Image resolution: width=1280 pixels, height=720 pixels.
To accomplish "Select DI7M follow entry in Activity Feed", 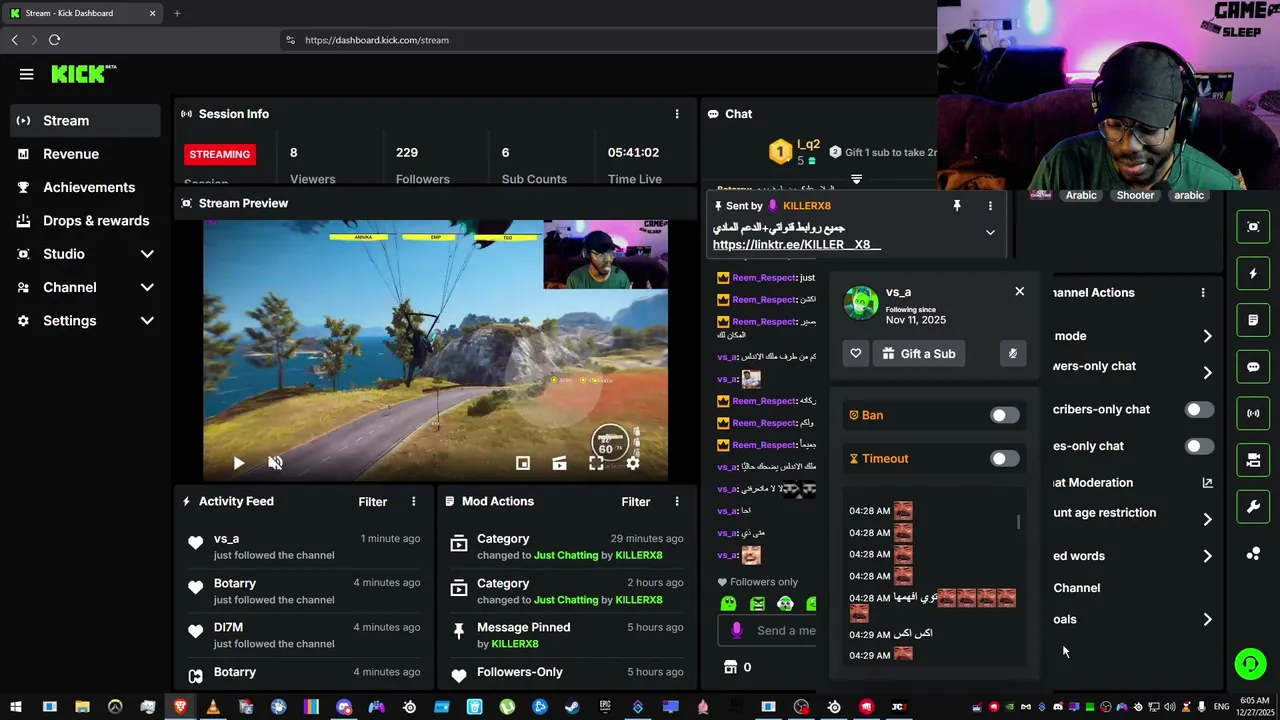I will [305, 635].
